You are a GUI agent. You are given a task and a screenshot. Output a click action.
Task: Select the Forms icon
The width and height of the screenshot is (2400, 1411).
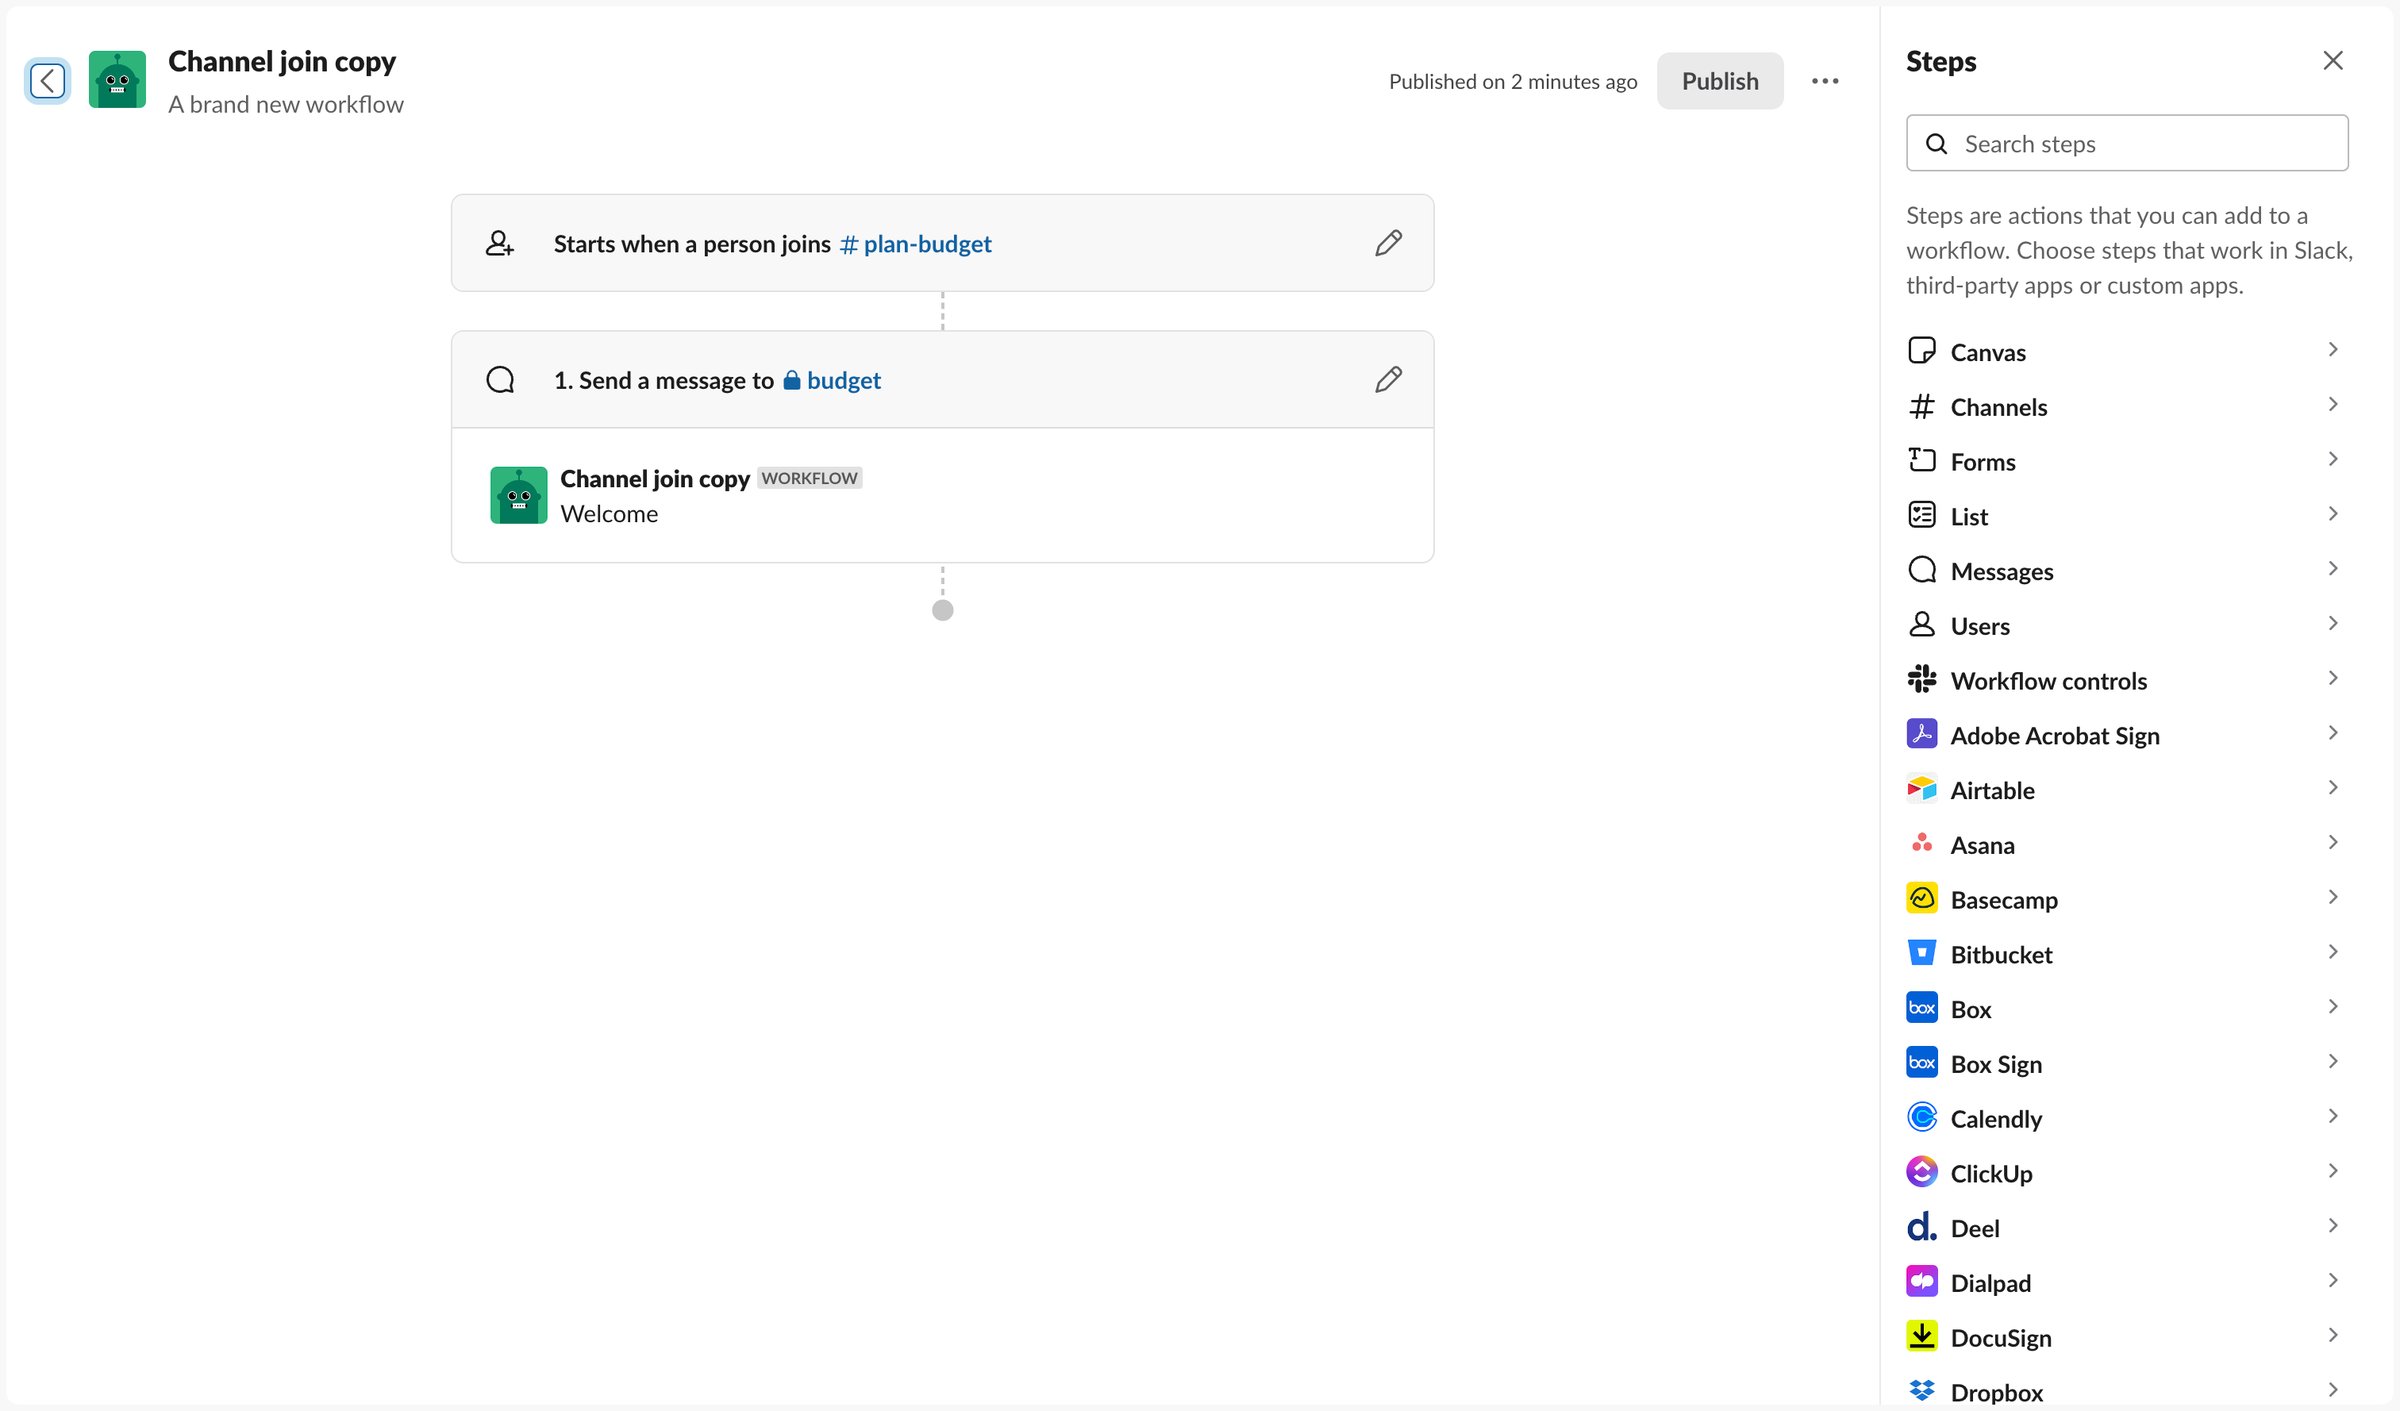pyautogui.click(x=1922, y=460)
